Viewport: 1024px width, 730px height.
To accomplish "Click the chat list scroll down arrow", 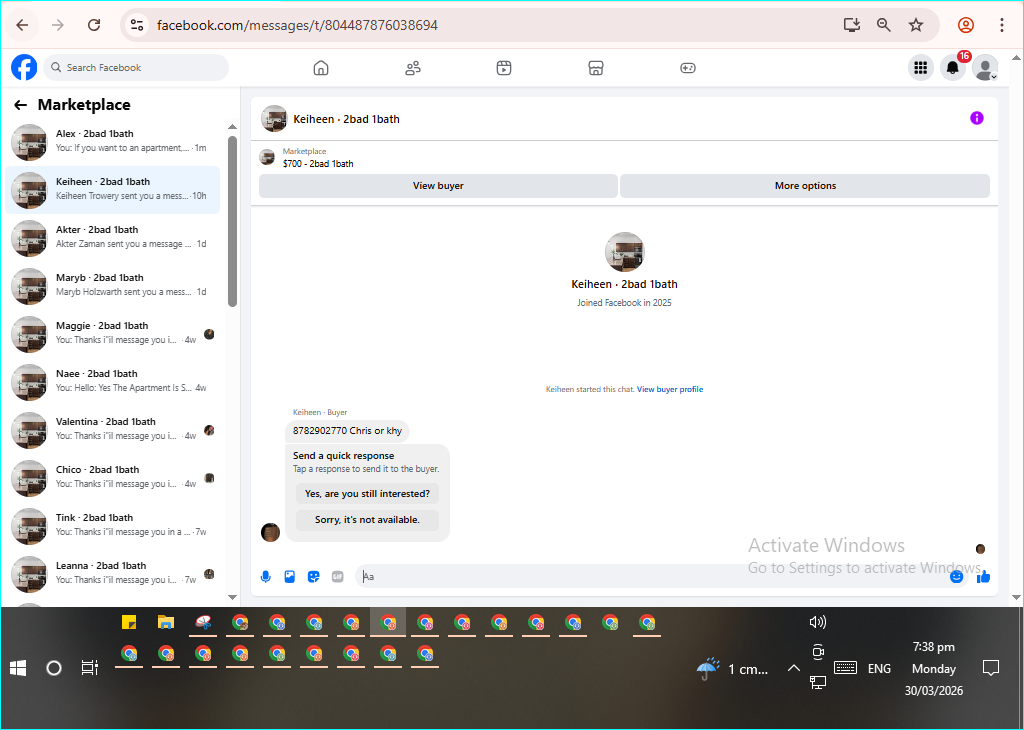I will (x=232, y=597).
